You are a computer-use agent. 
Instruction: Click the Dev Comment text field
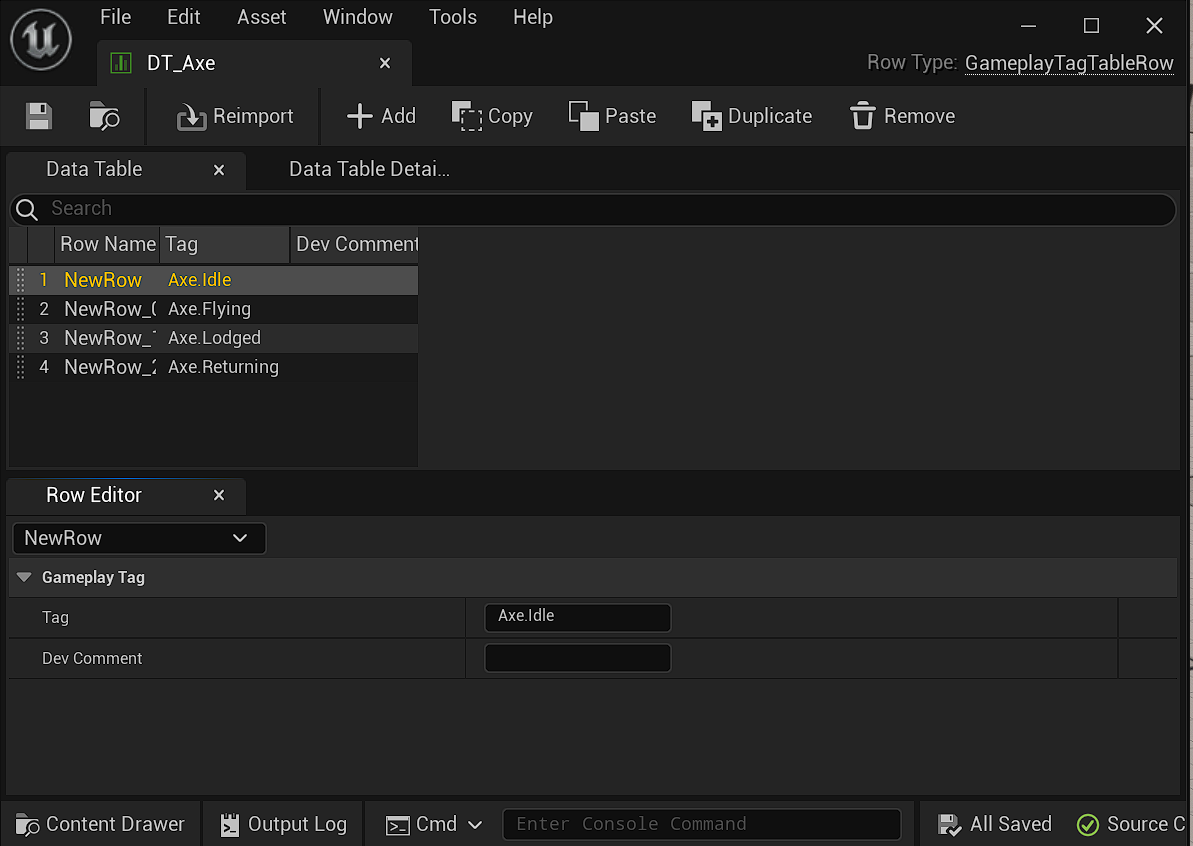click(577, 658)
